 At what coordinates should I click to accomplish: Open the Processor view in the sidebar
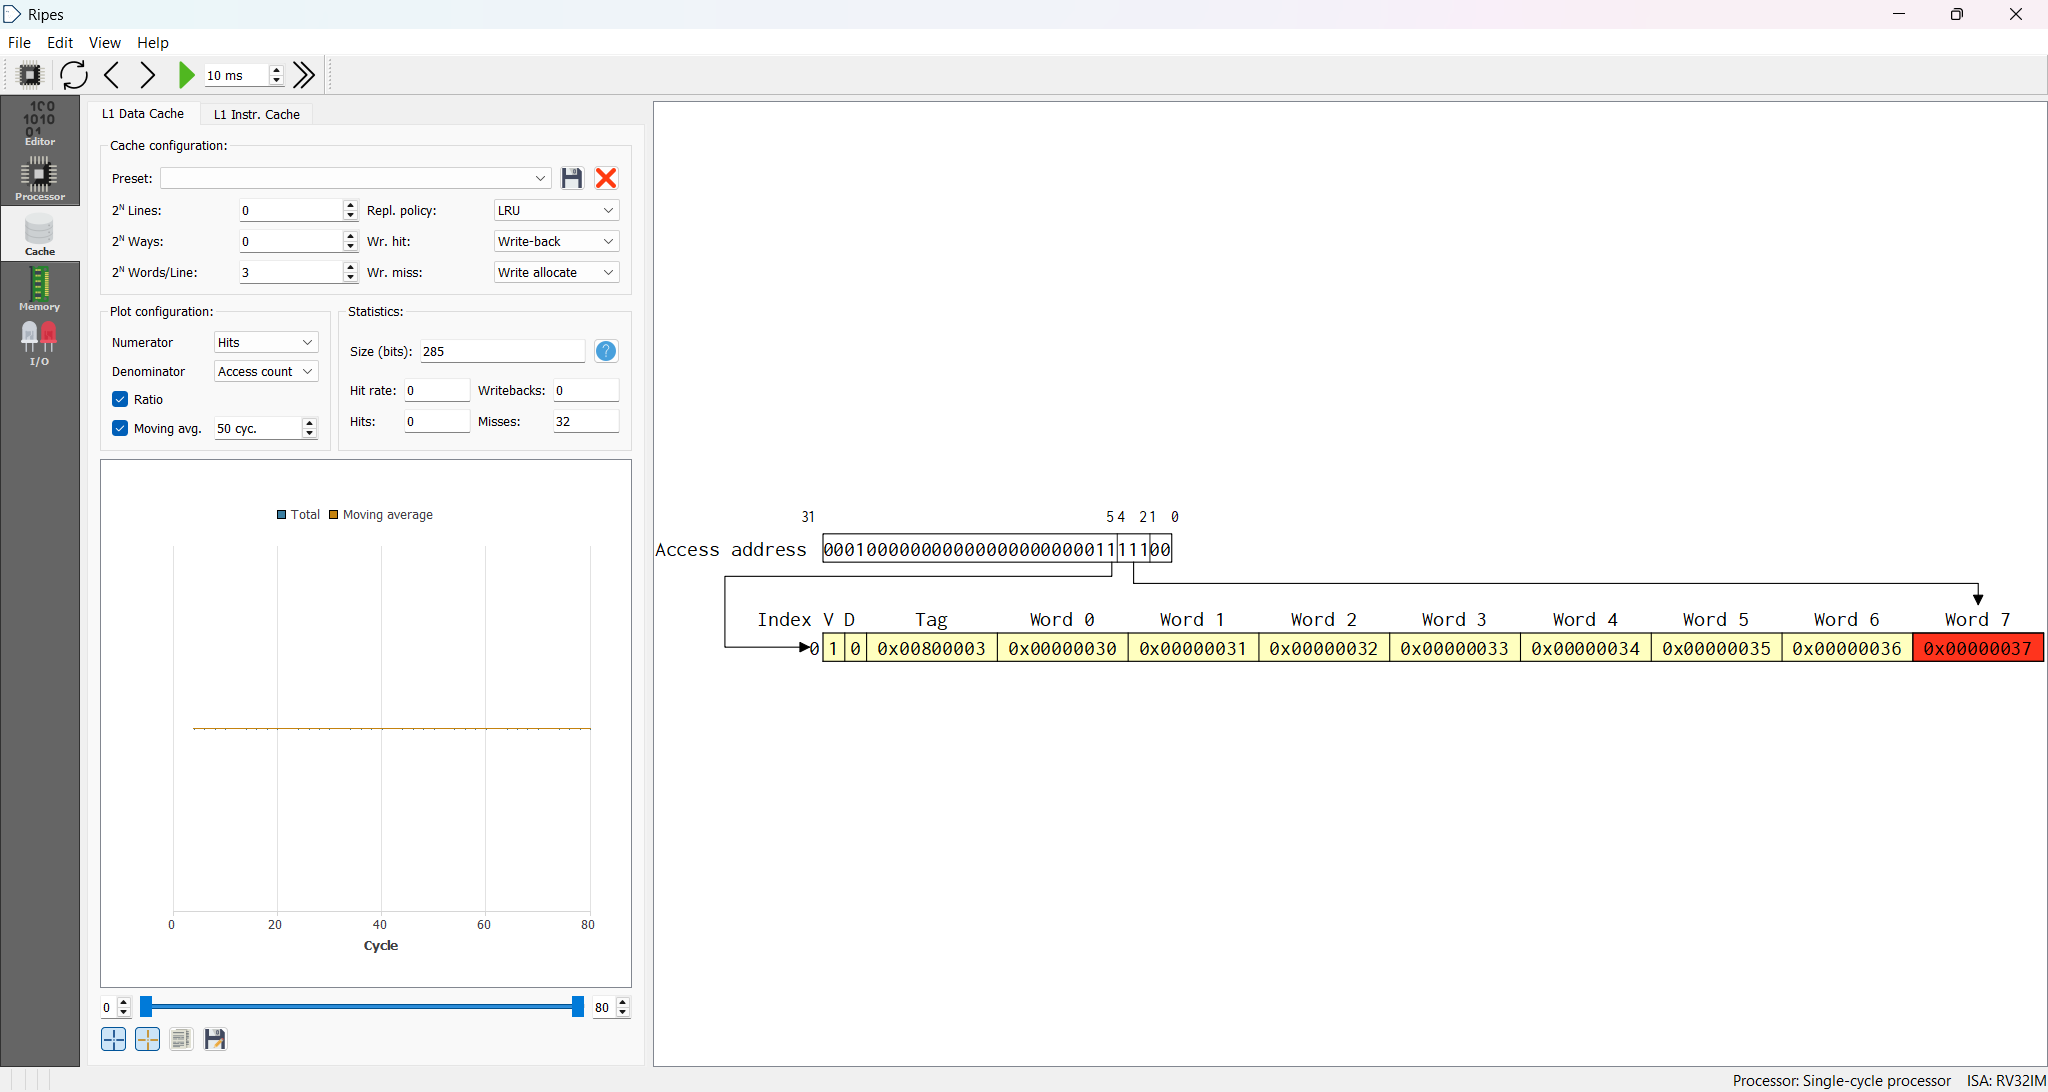(x=39, y=179)
